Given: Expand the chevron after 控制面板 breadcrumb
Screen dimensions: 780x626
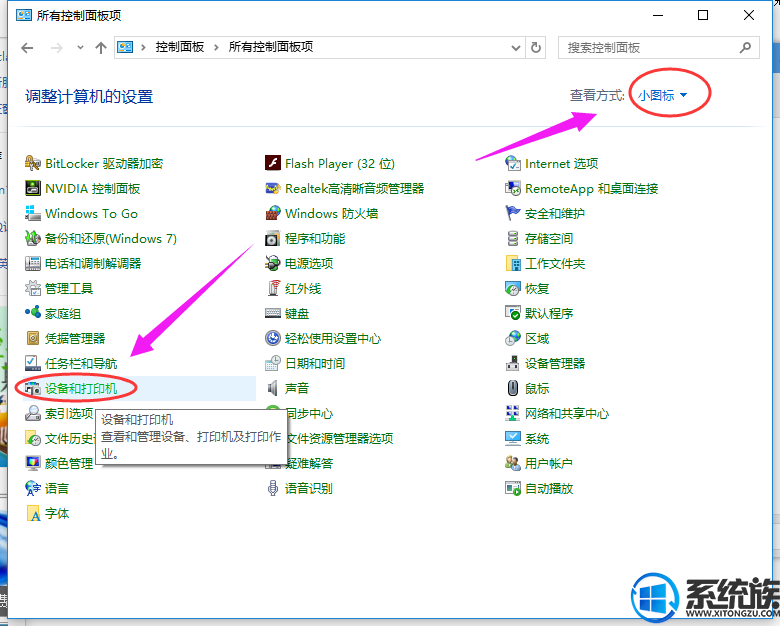Looking at the screenshot, I should (x=216, y=47).
